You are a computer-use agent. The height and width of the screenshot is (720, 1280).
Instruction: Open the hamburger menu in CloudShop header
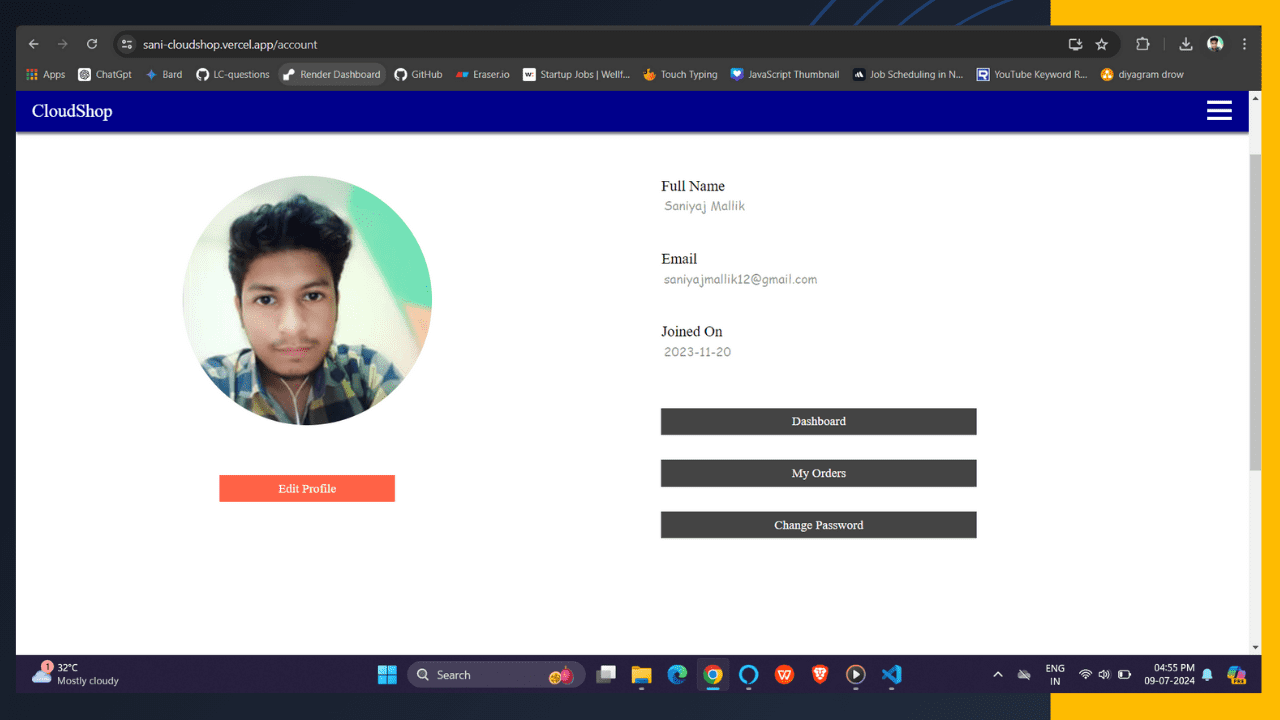click(x=1219, y=111)
